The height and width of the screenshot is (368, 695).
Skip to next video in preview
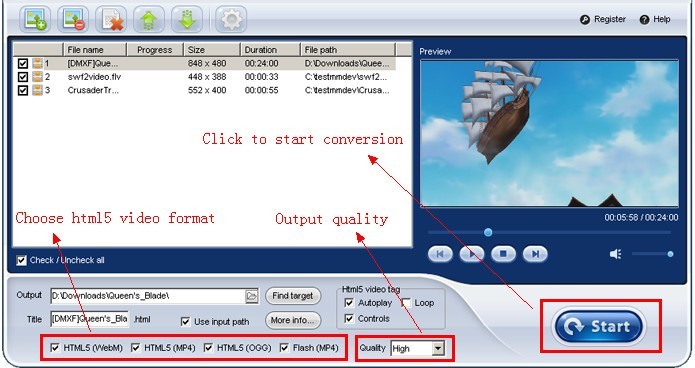(x=535, y=254)
